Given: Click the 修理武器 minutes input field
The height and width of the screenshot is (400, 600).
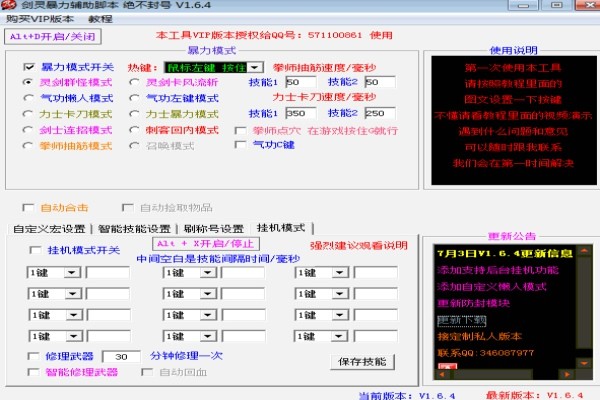Looking at the screenshot, I should coord(120,356).
